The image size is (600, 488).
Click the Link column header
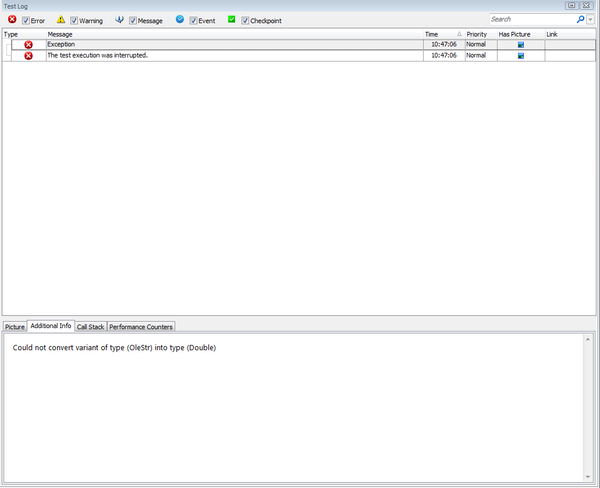coord(570,34)
